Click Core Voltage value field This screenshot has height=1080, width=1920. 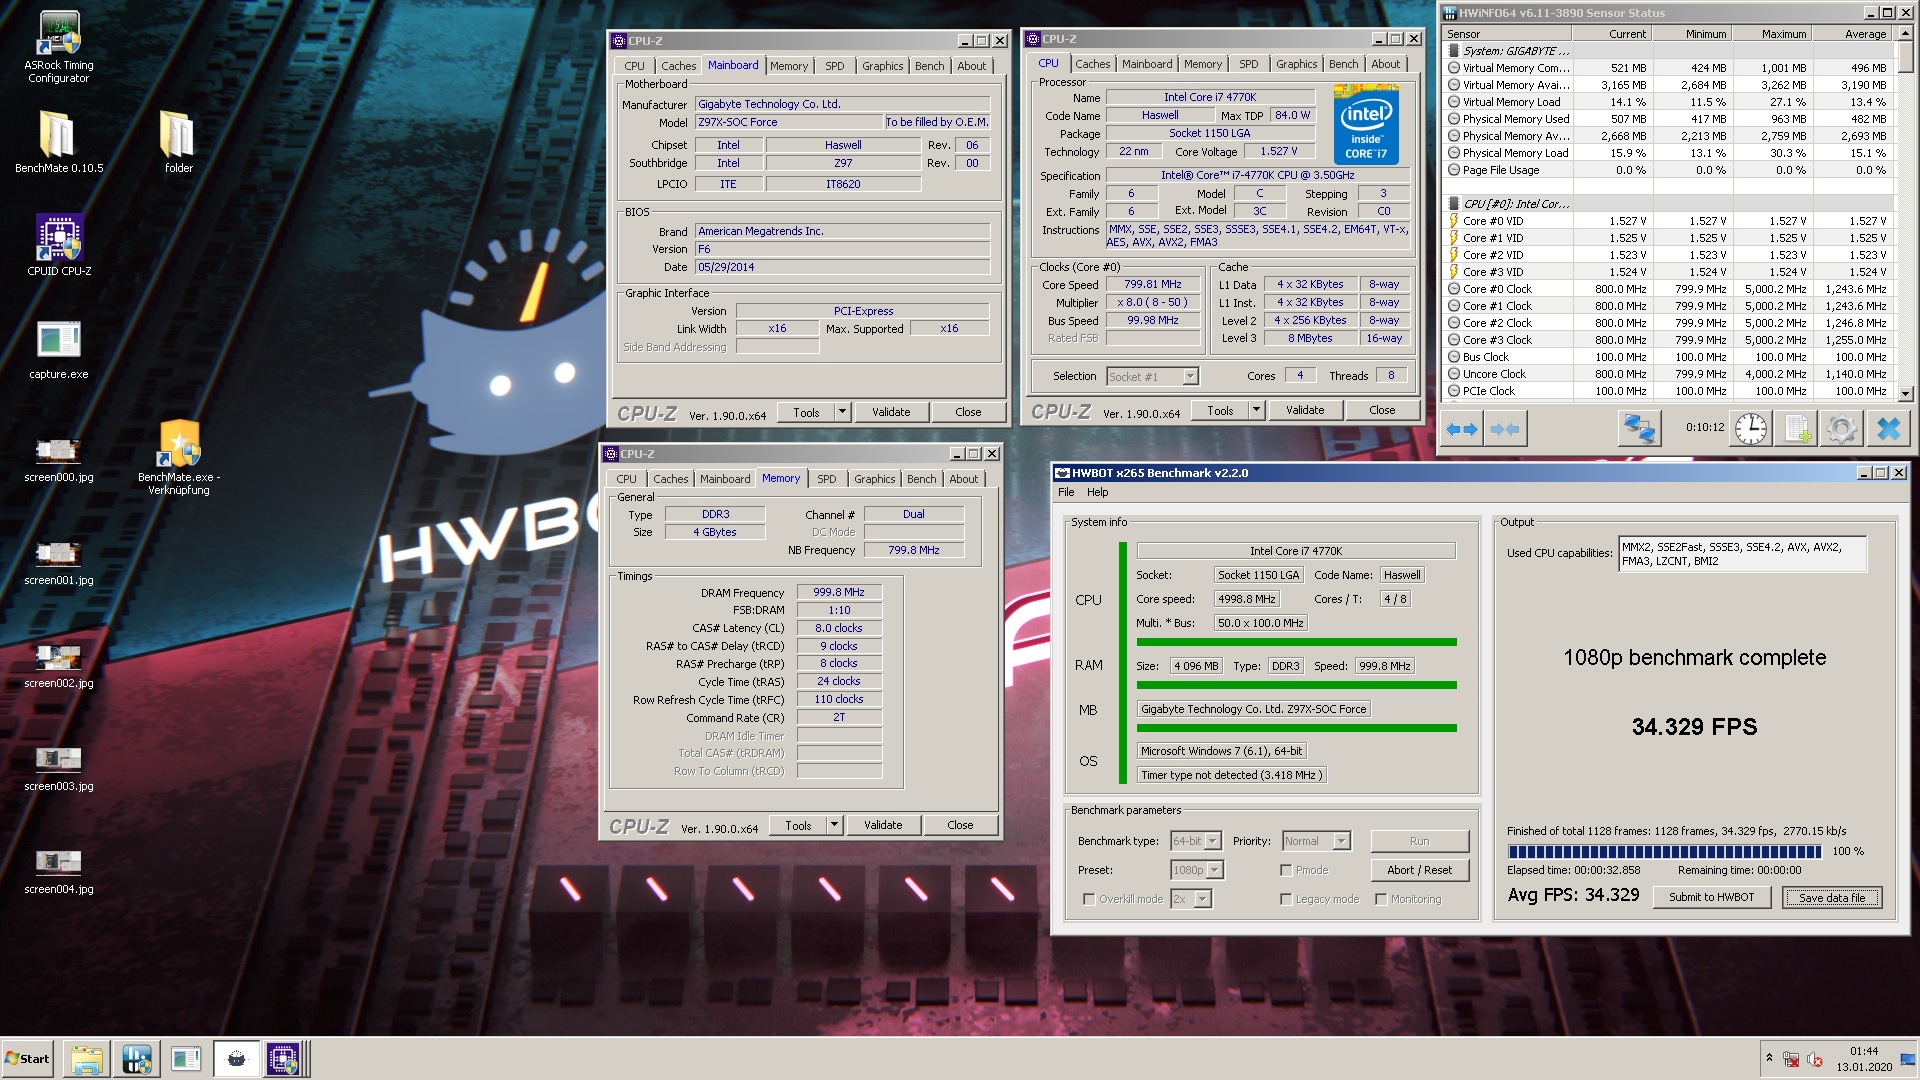pos(1279,152)
